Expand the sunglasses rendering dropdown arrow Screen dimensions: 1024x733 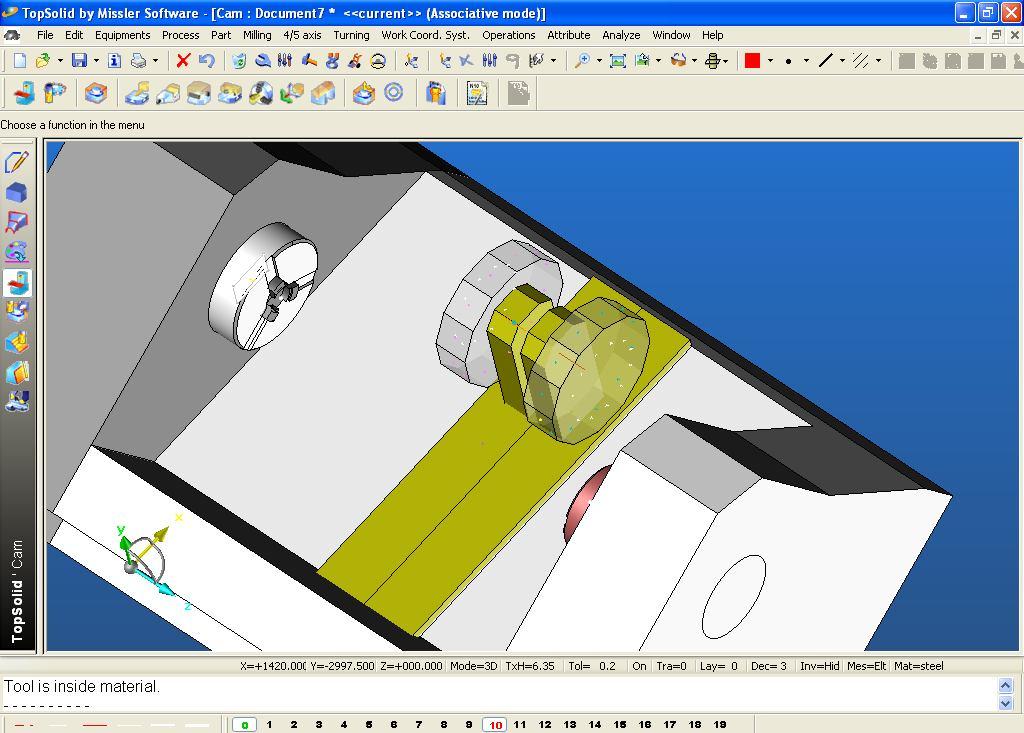[694, 61]
